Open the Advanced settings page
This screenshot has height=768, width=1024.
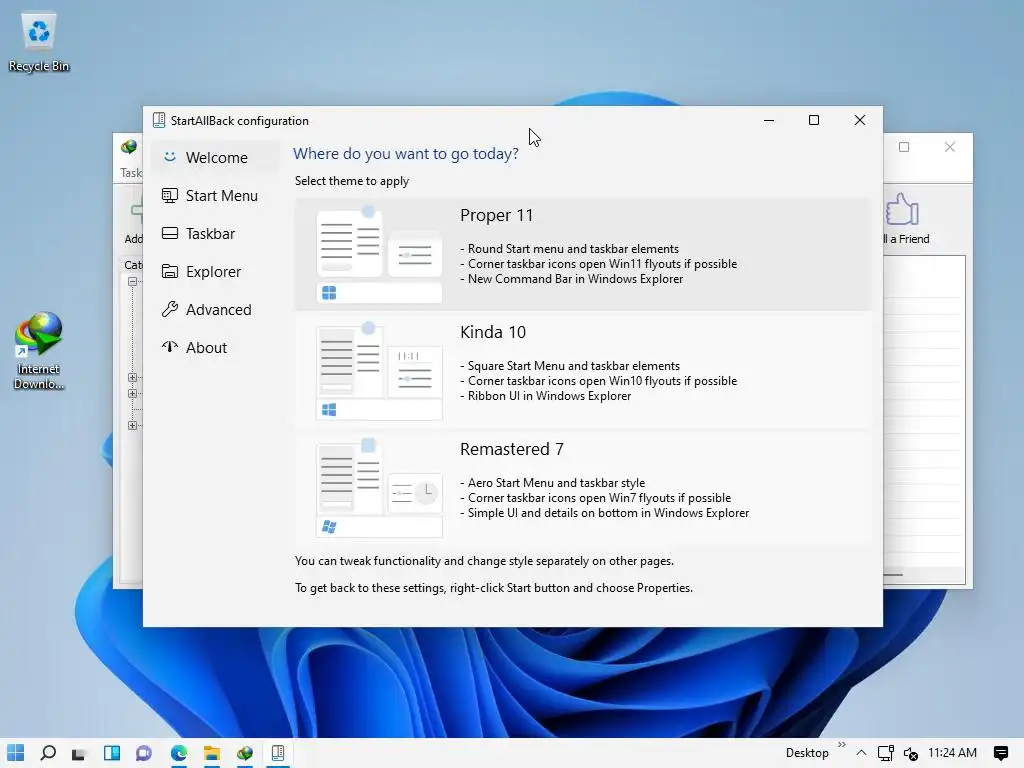[216, 309]
